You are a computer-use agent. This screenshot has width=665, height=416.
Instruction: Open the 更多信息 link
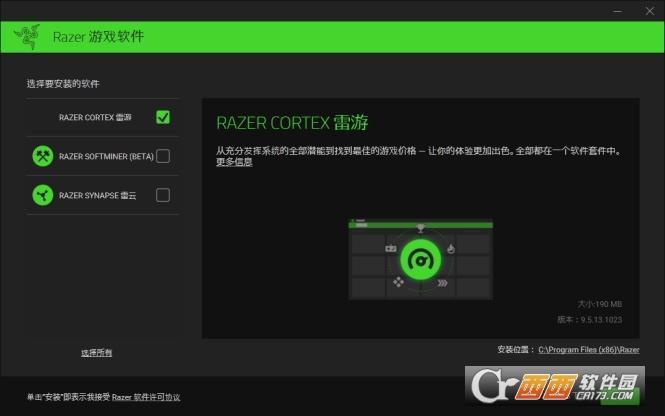click(x=234, y=162)
